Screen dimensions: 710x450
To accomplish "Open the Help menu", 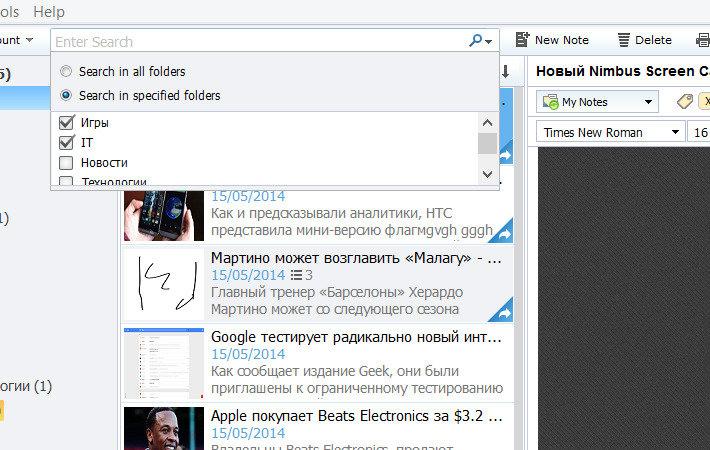I will (x=49, y=12).
